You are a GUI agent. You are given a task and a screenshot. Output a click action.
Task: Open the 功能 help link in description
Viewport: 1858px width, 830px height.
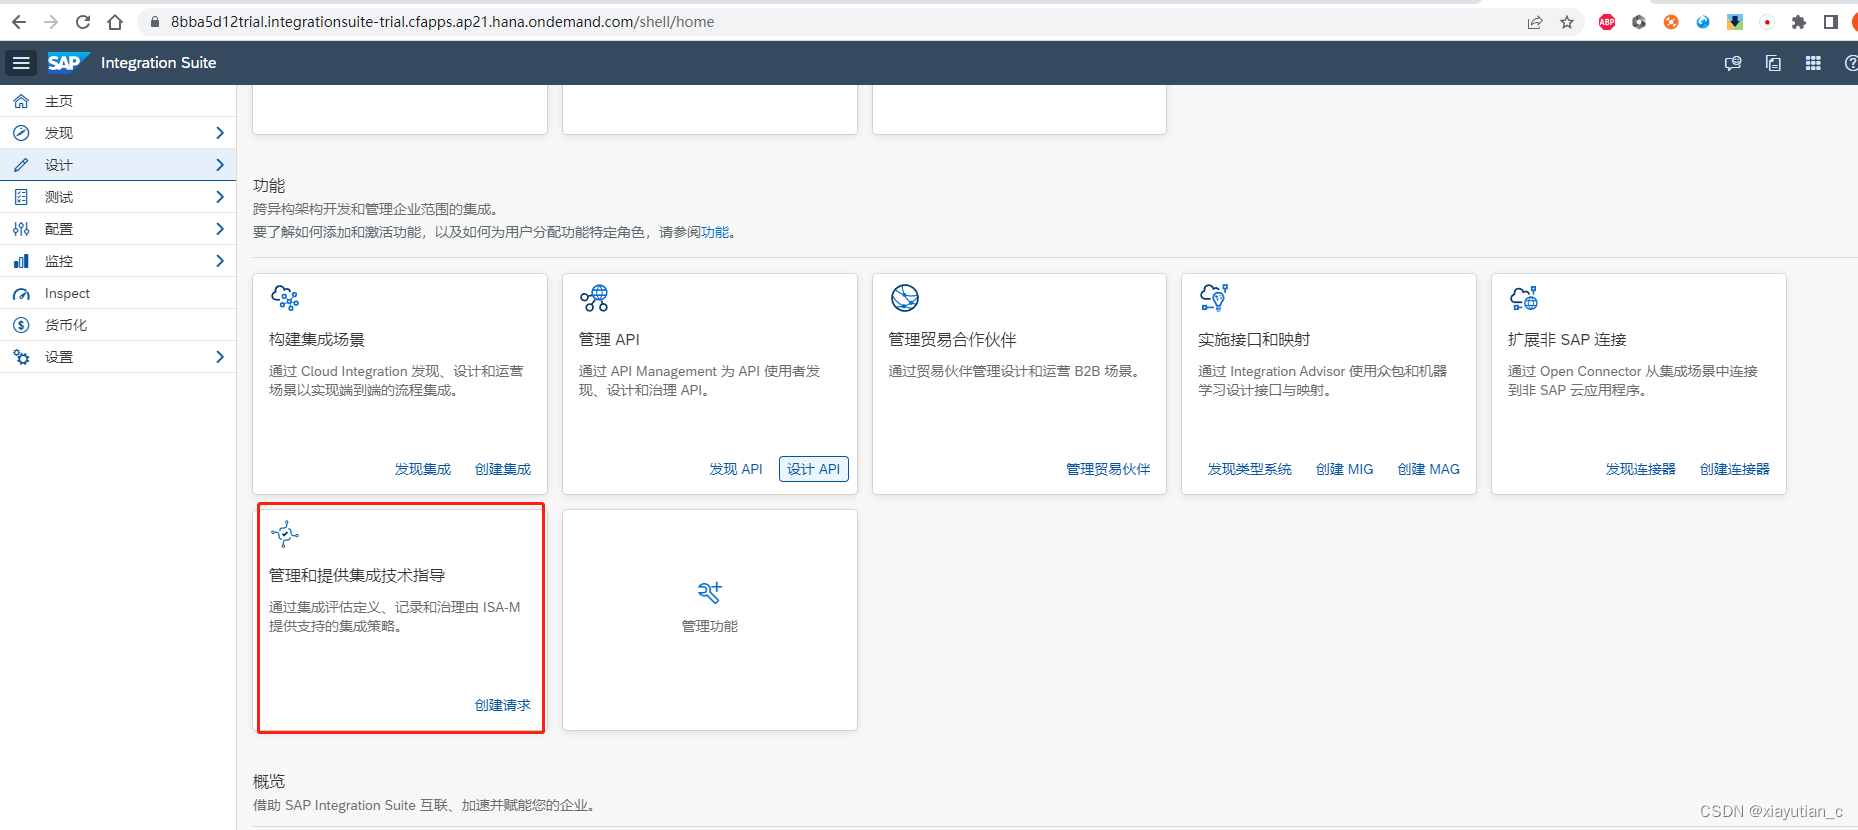click(715, 232)
